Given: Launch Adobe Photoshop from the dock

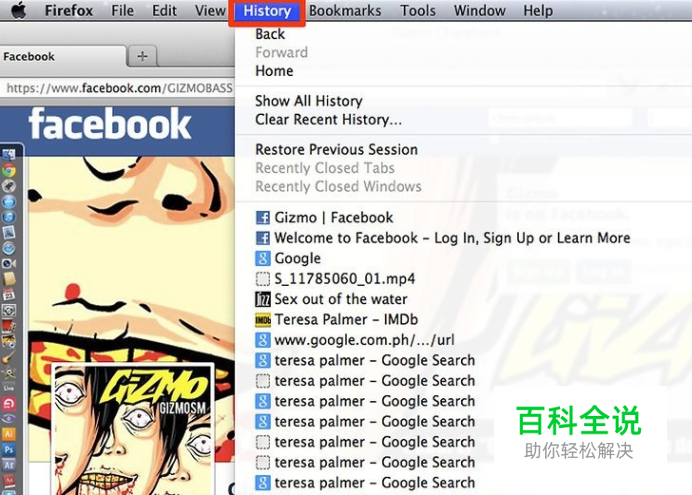Looking at the screenshot, I should (x=9, y=450).
